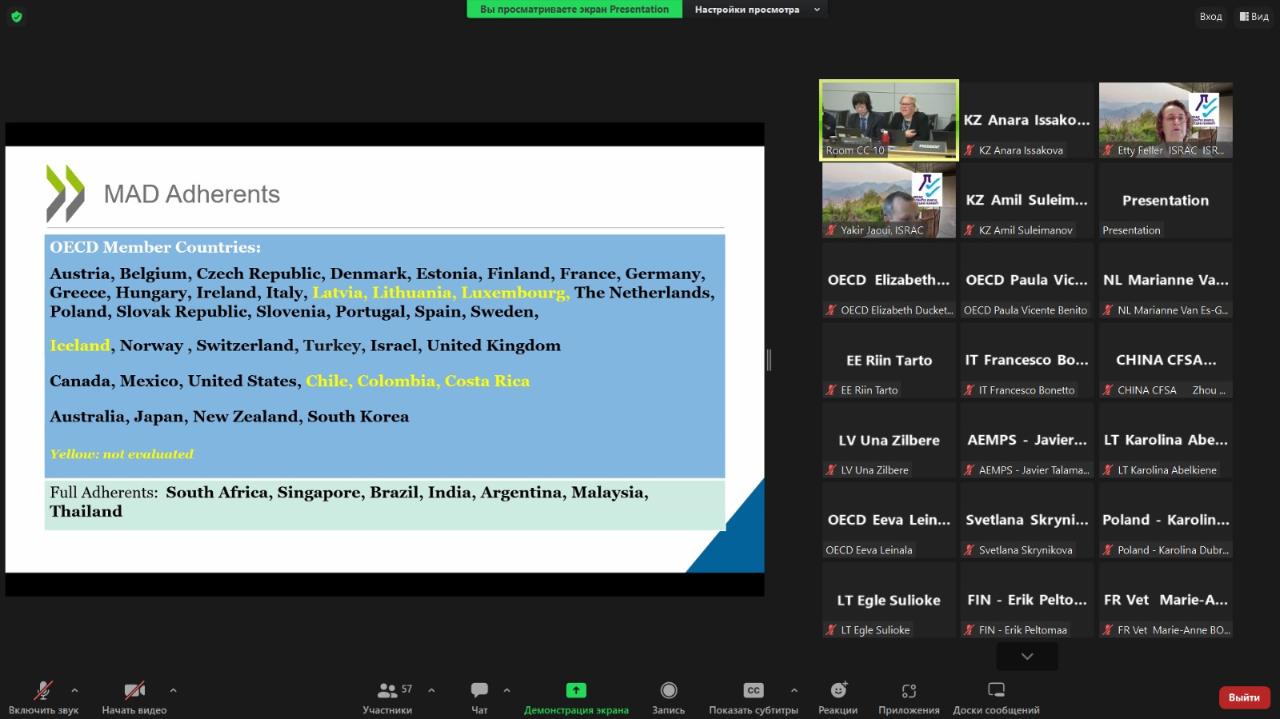Image resolution: width=1280 pixels, height=719 pixels.
Task: Select the FIN - Erik Peltomaa tile
Action: (x=1027, y=600)
